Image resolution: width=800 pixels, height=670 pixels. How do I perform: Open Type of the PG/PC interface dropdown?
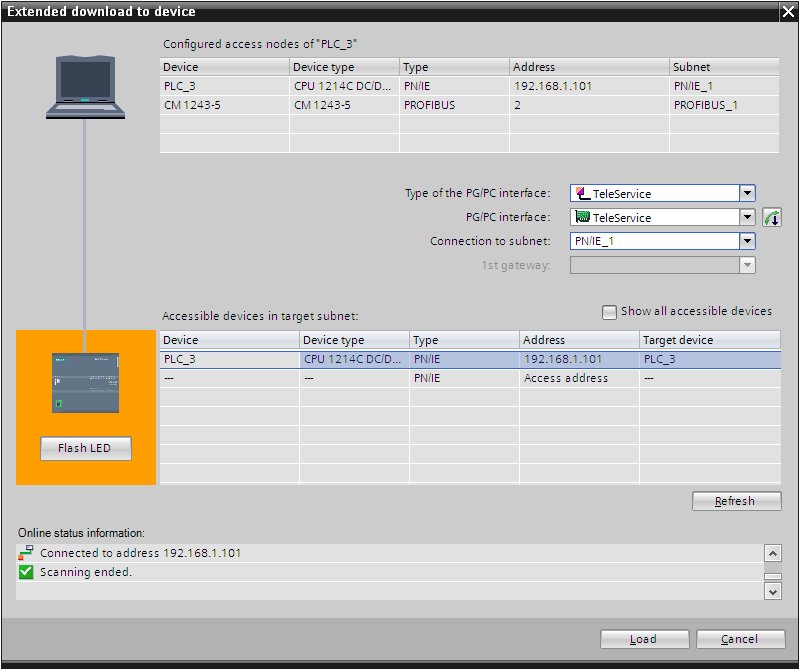(747, 193)
